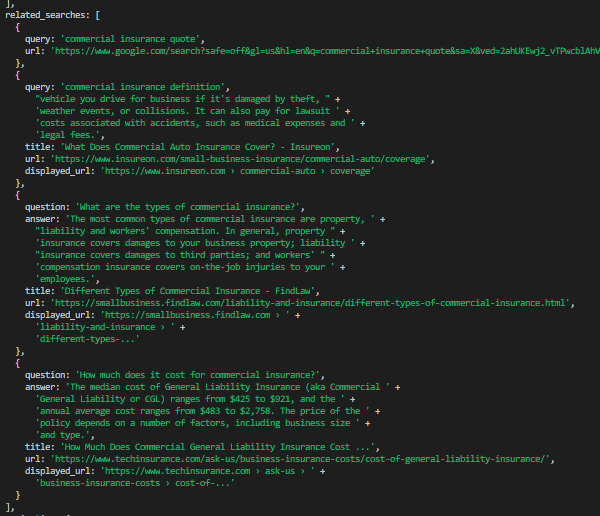The image size is (600, 516).
Task: Click the 'liability-and-insurance ›' string
Action: pos(105,327)
